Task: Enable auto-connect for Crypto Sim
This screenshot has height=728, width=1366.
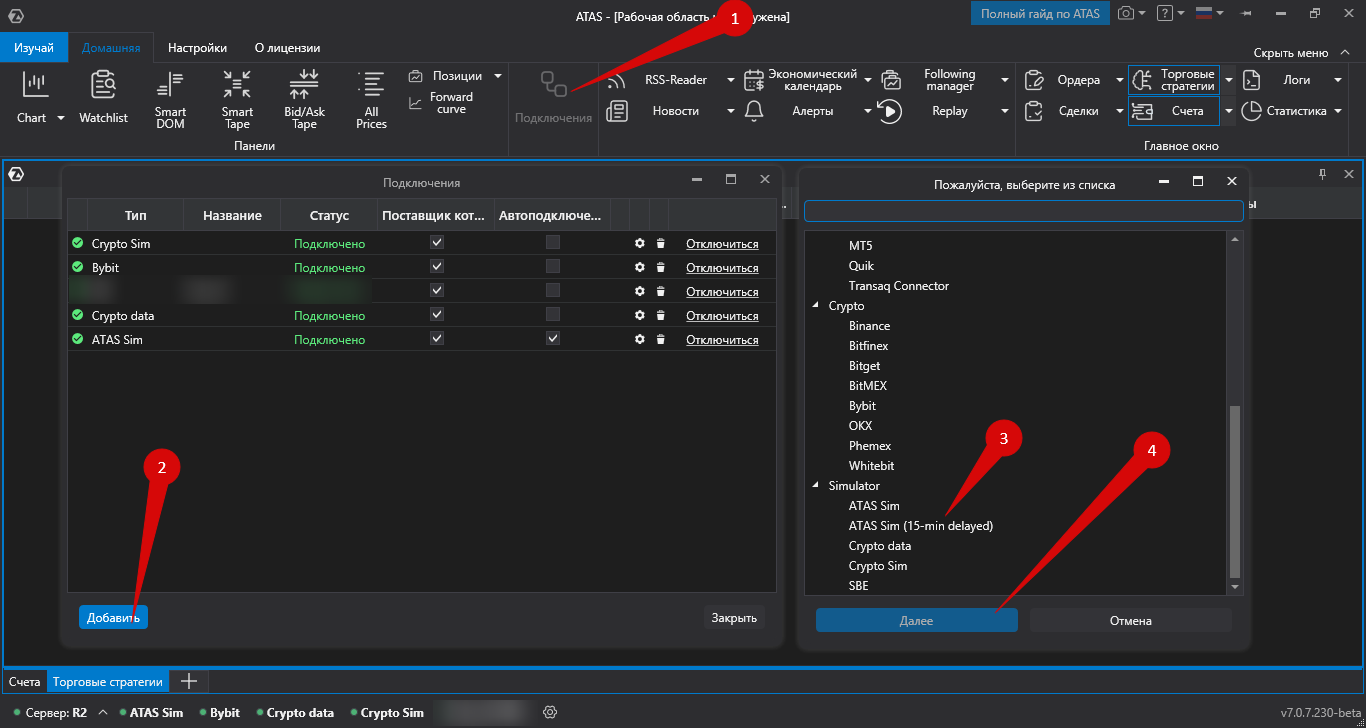Action: tap(553, 242)
